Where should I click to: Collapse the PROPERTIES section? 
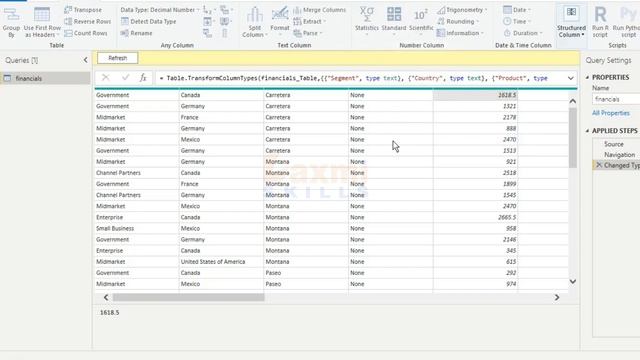point(587,77)
